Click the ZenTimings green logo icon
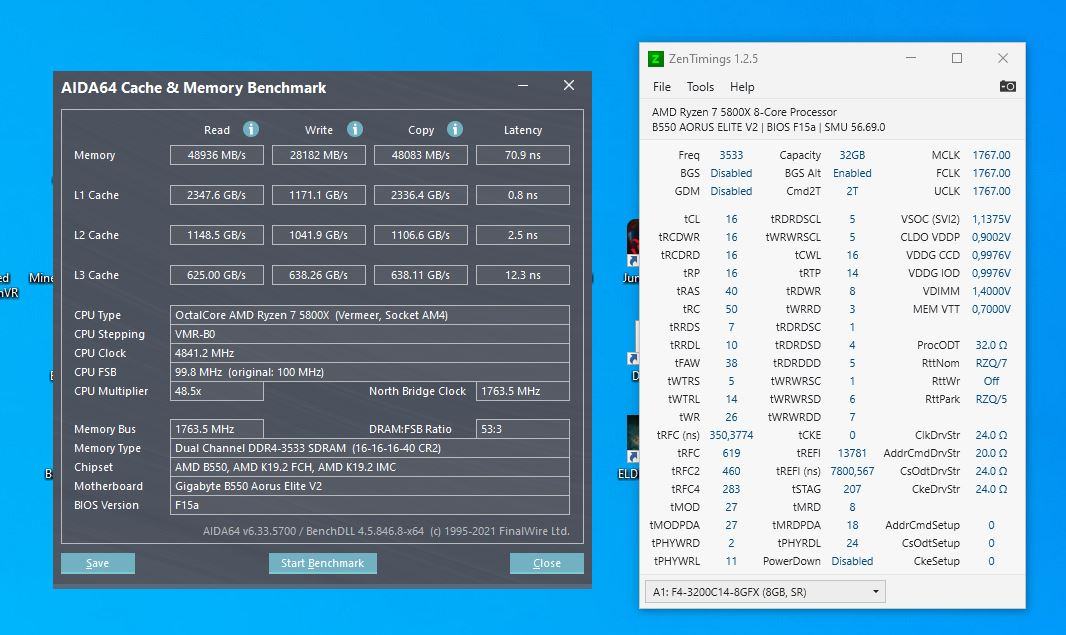The image size is (1066, 635). click(655, 58)
